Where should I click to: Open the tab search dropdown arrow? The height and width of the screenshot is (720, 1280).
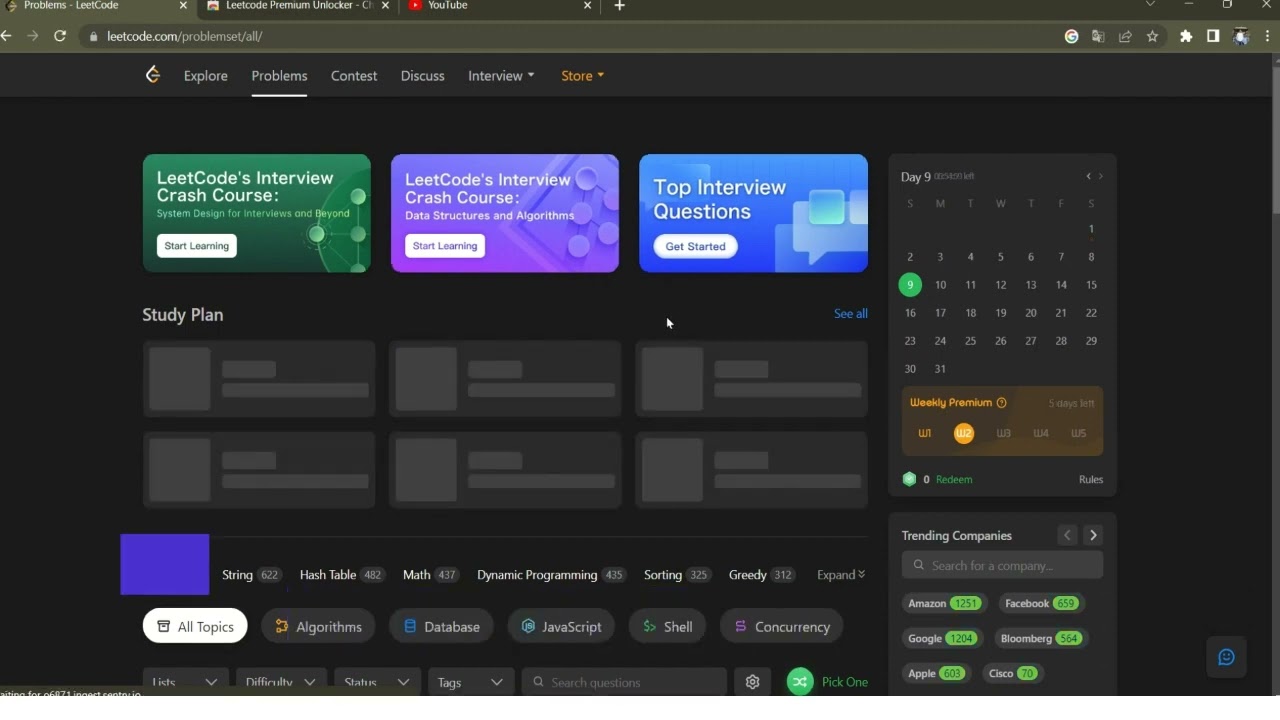point(1150,5)
